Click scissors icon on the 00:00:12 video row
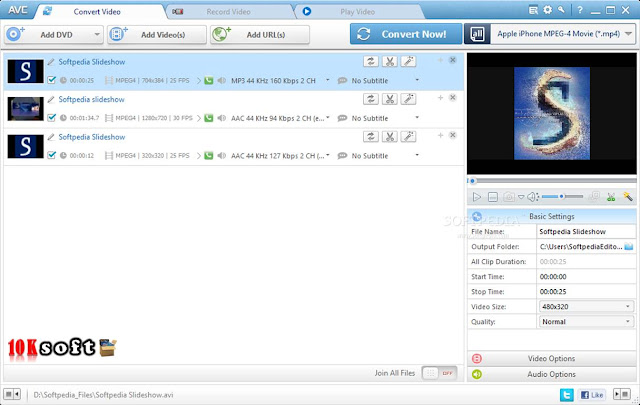Viewport: 640px width, 405px height. pyautogui.click(x=389, y=137)
